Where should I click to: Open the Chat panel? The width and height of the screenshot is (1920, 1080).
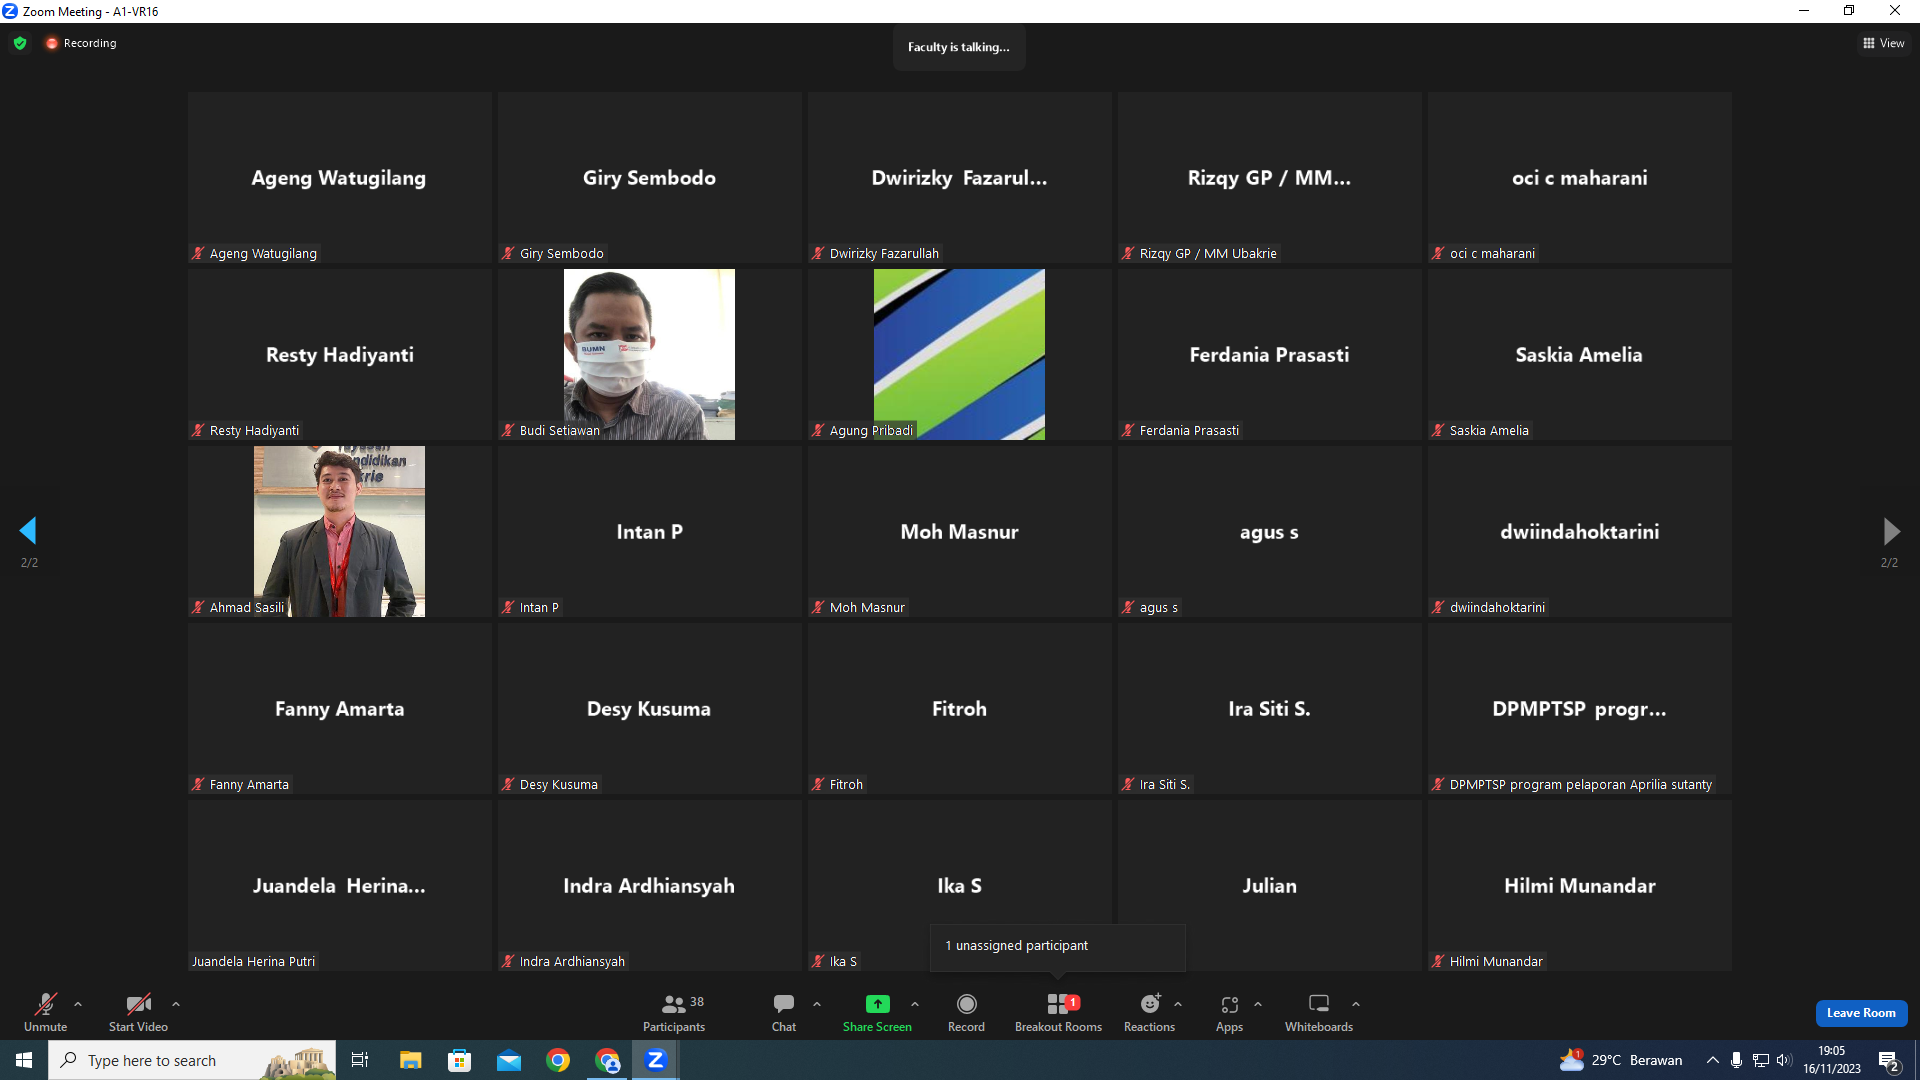pyautogui.click(x=784, y=1012)
